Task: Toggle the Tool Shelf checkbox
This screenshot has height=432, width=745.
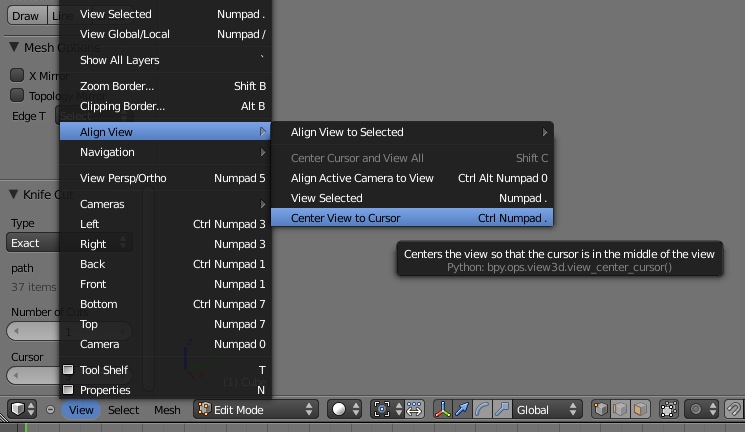Action: 68,369
